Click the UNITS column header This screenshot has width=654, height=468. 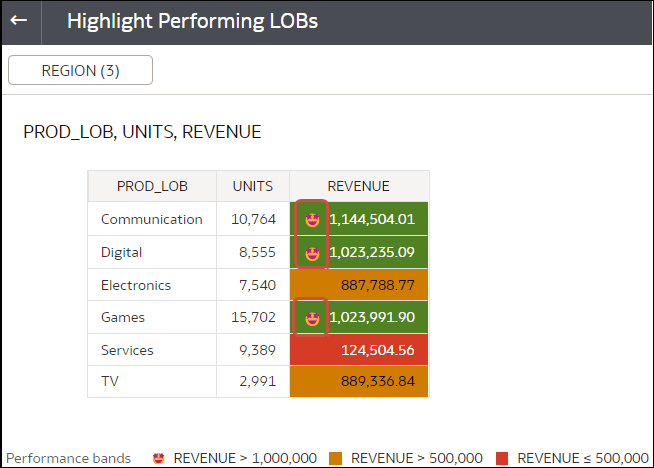pos(252,186)
